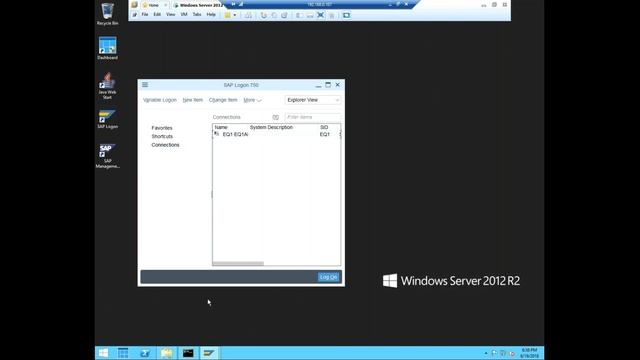Click the view toggle icon beside Connections header
The width and height of the screenshot is (640, 360).
pyautogui.click(x=276, y=117)
